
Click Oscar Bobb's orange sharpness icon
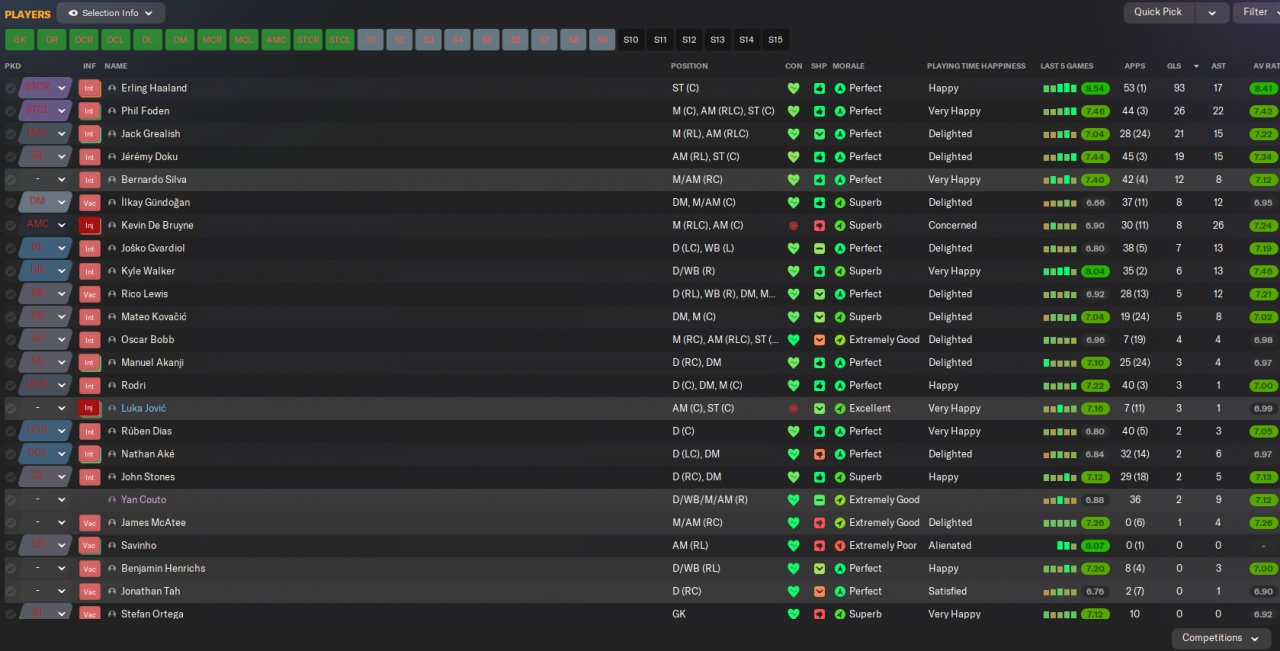point(819,339)
